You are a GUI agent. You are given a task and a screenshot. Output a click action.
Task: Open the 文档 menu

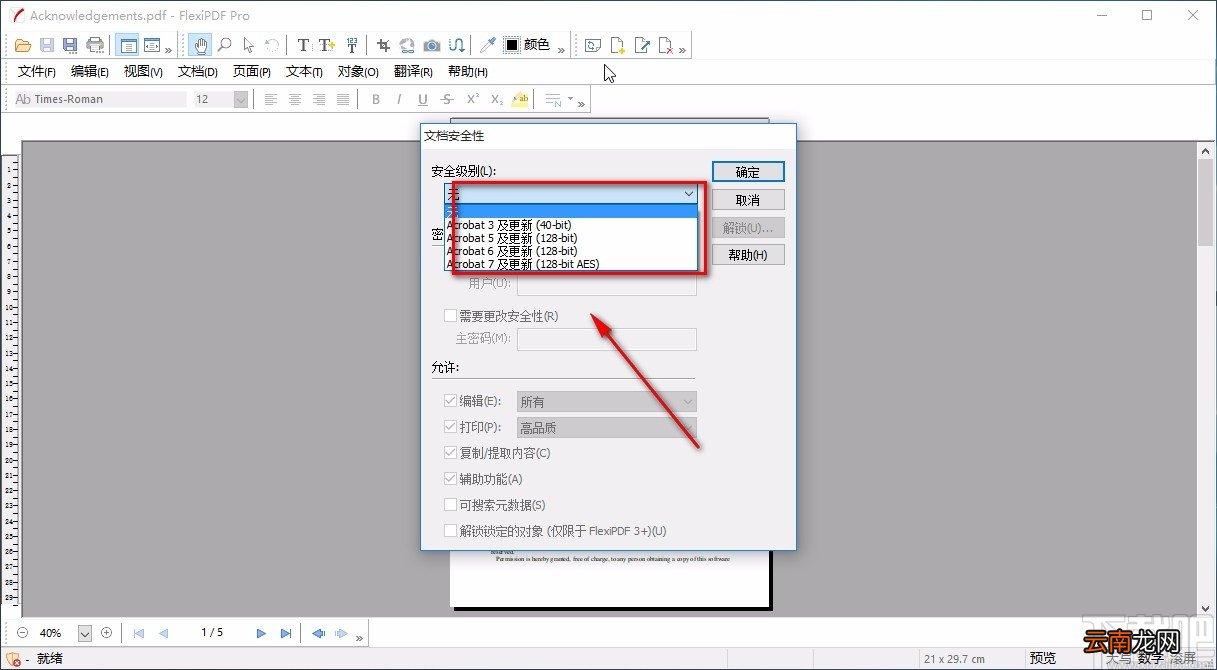198,72
